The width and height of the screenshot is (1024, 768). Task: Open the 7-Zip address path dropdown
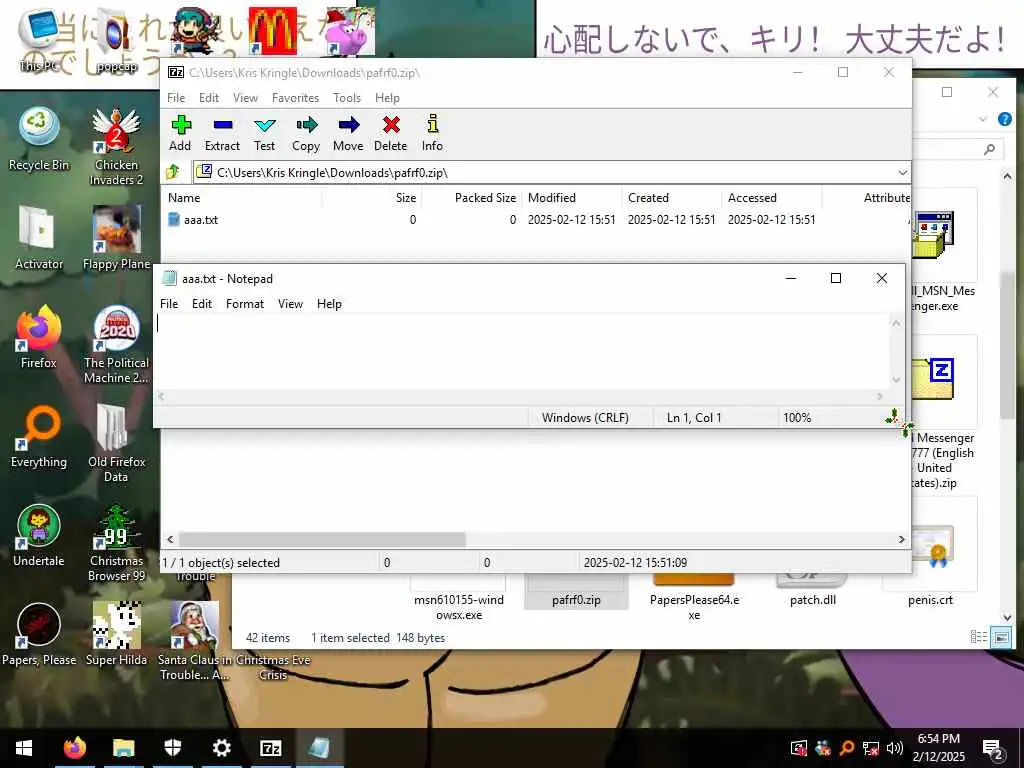tap(902, 172)
